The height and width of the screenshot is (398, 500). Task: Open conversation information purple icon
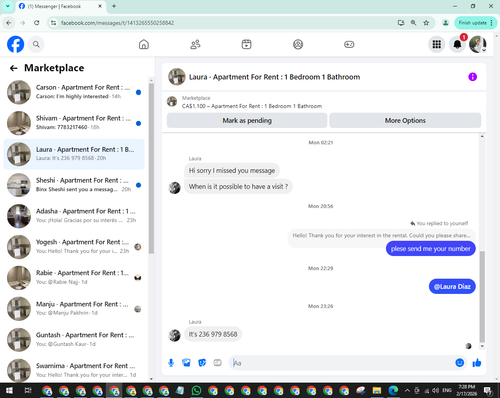pos(472,77)
